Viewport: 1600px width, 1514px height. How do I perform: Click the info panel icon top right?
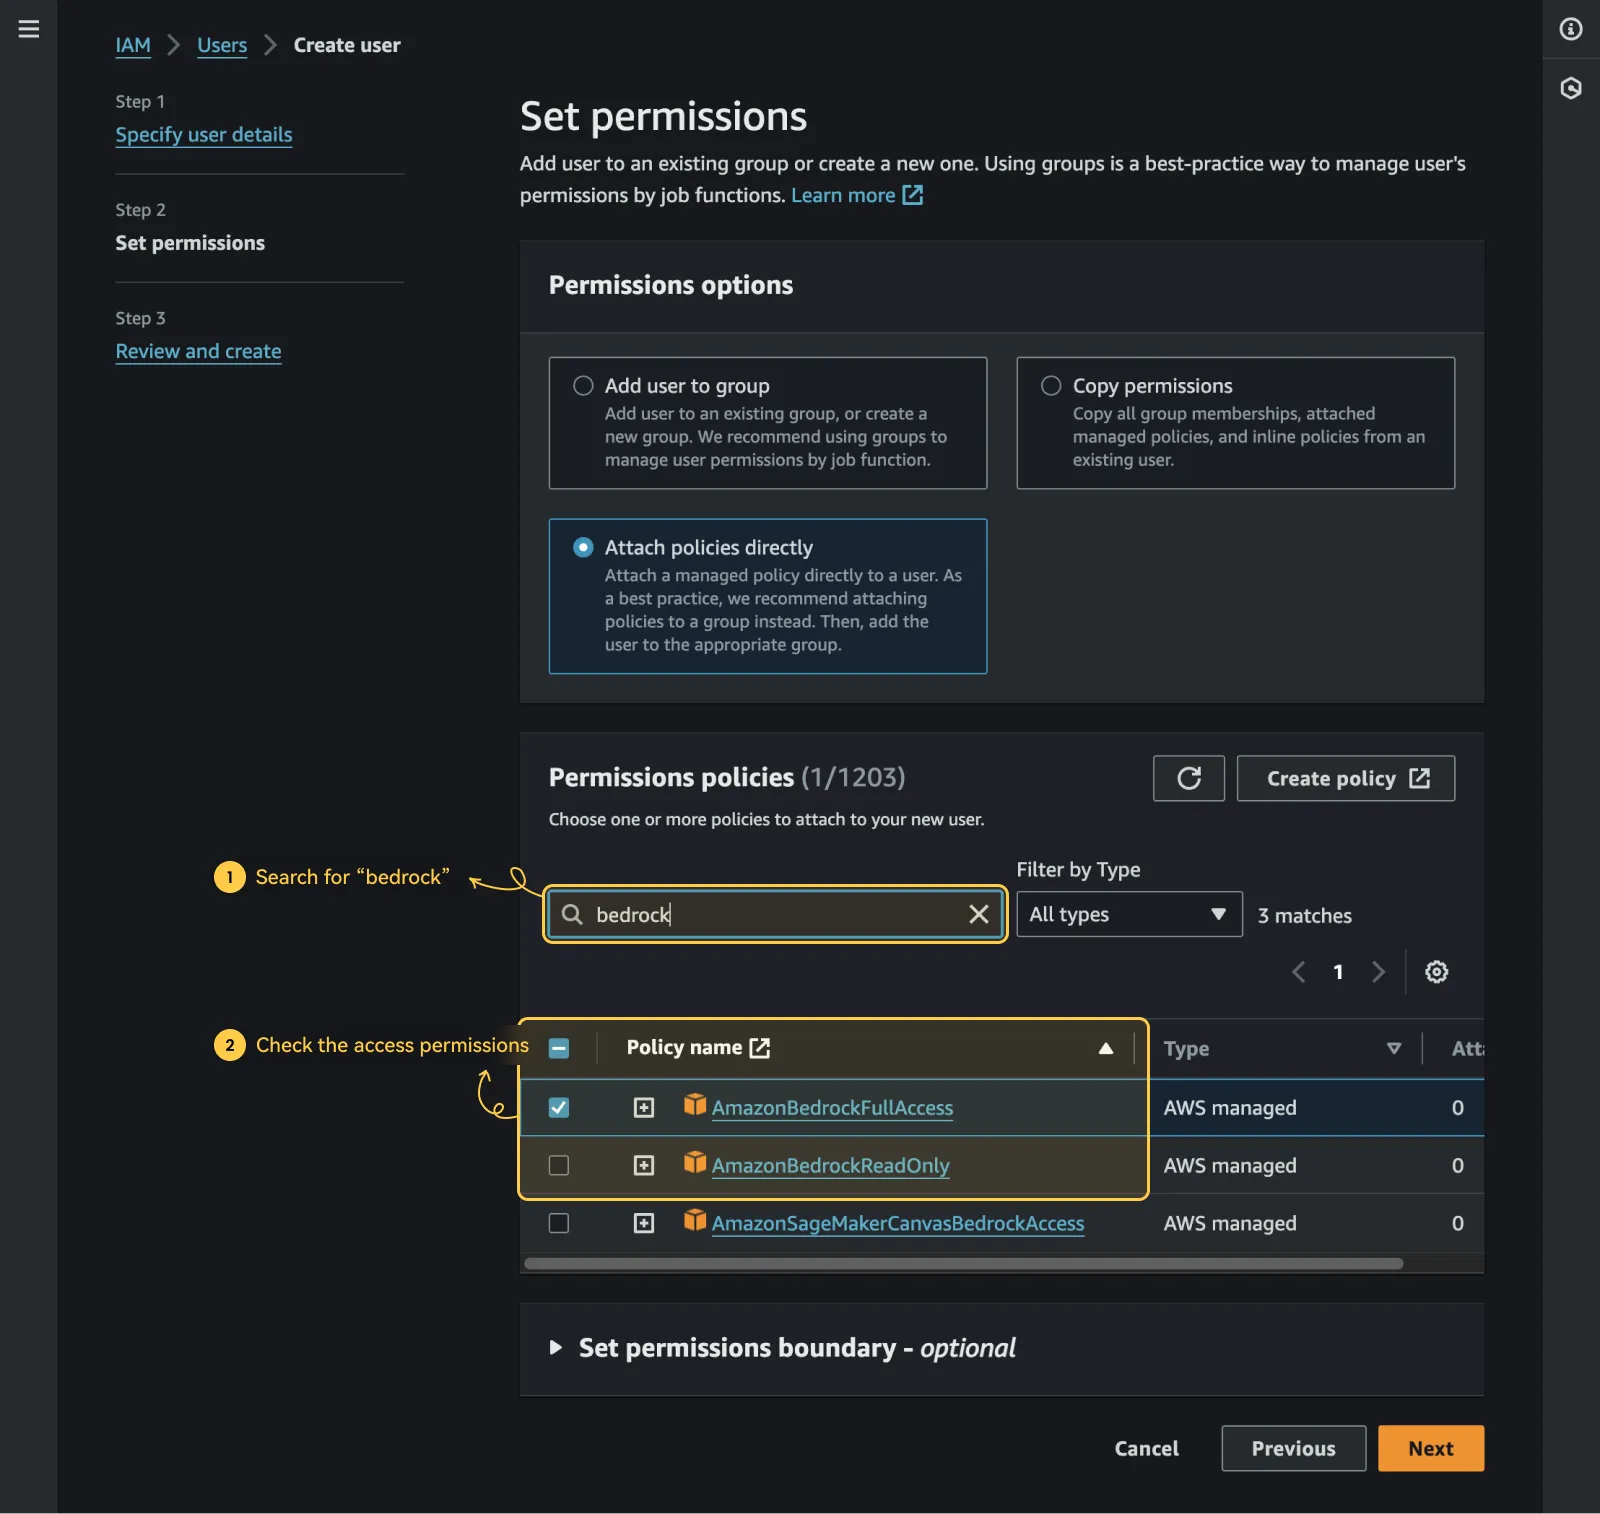coord(1569,29)
